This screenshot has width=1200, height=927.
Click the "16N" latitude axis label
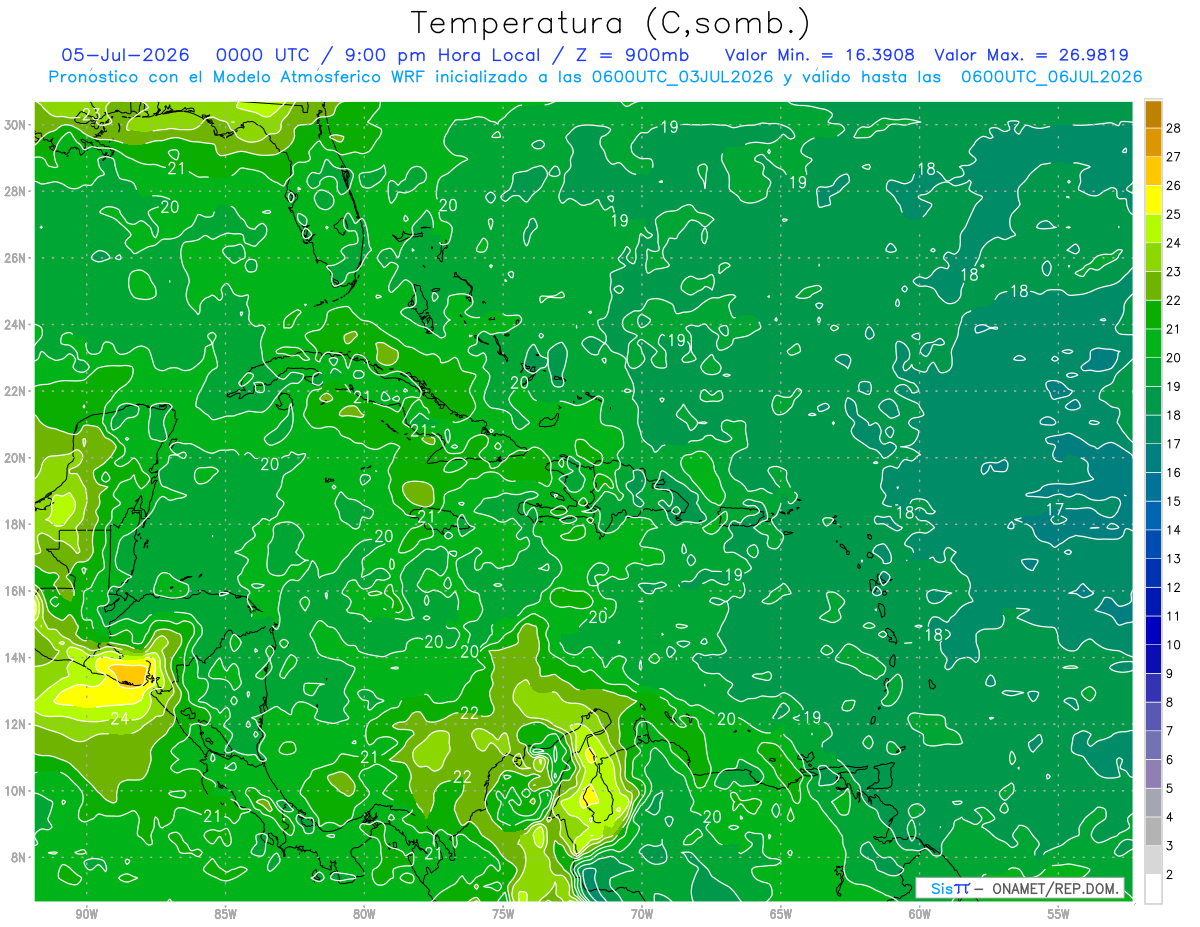pos(16,591)
